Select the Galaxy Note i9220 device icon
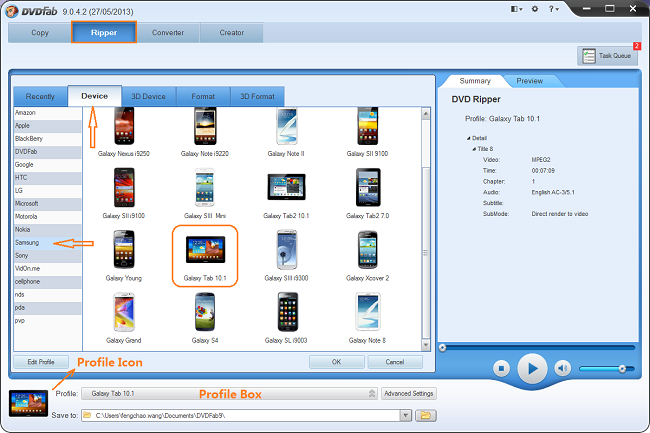 click(205, 126)
